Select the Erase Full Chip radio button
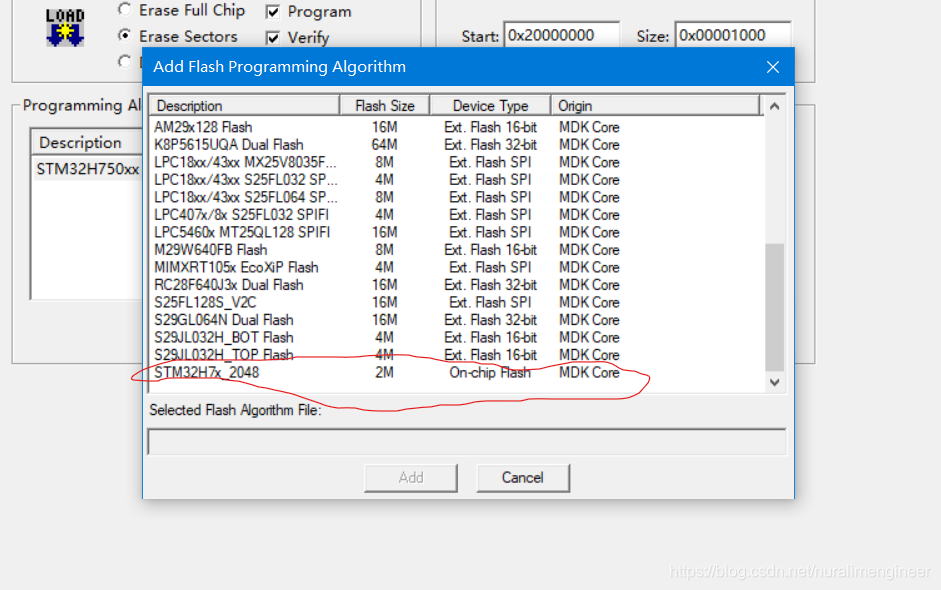Screen dimensions: 941x590 pos(124,10)
